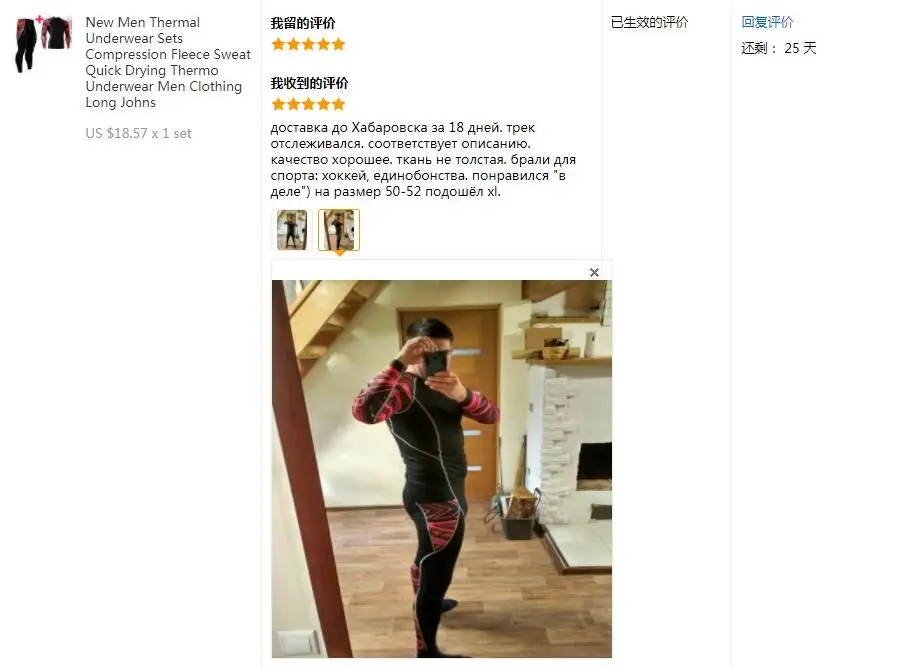Click the second star under 我留的评价
This screenshot has height=669, width=923.
click(293, 44)
